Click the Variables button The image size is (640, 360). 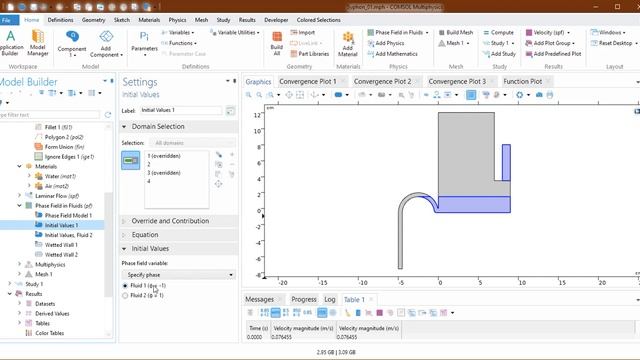coord(178,32)
